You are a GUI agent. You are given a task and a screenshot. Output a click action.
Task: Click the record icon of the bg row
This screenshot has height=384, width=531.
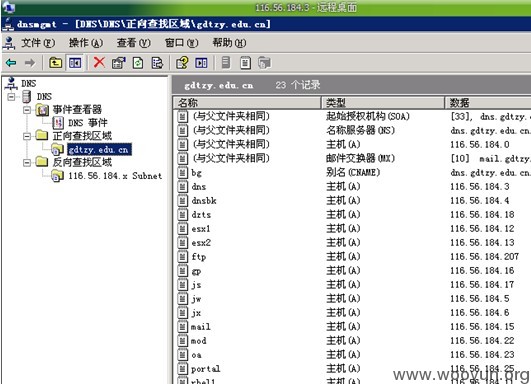click(x=183, y=173)
